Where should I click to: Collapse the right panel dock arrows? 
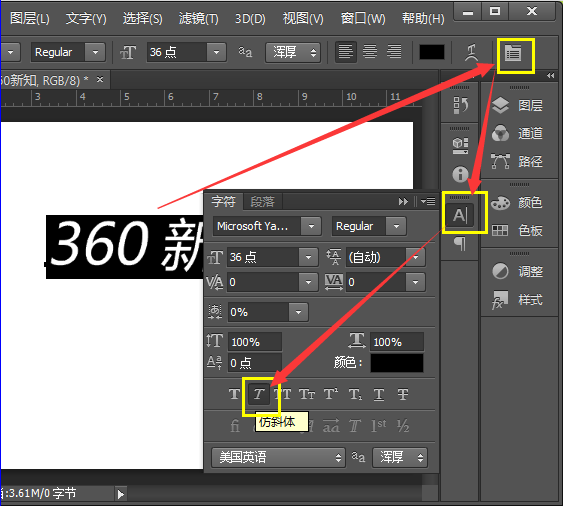coord(550,75)
